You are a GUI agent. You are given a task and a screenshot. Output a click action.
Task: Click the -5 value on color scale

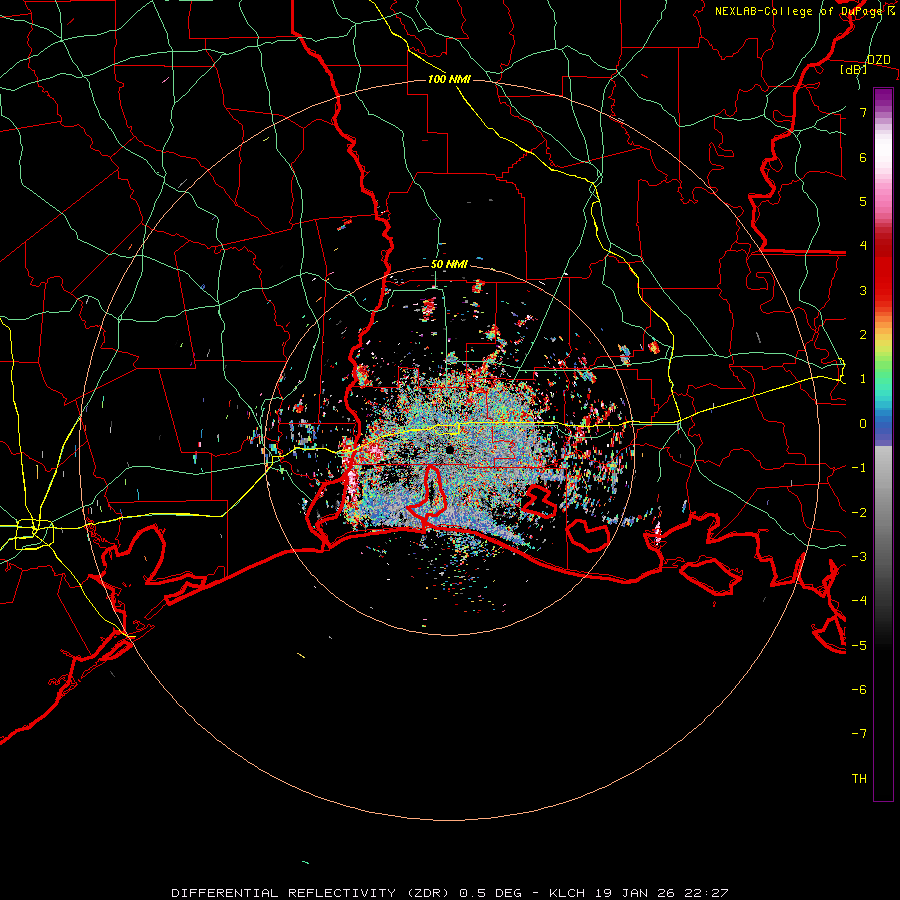tap(859, 646)
